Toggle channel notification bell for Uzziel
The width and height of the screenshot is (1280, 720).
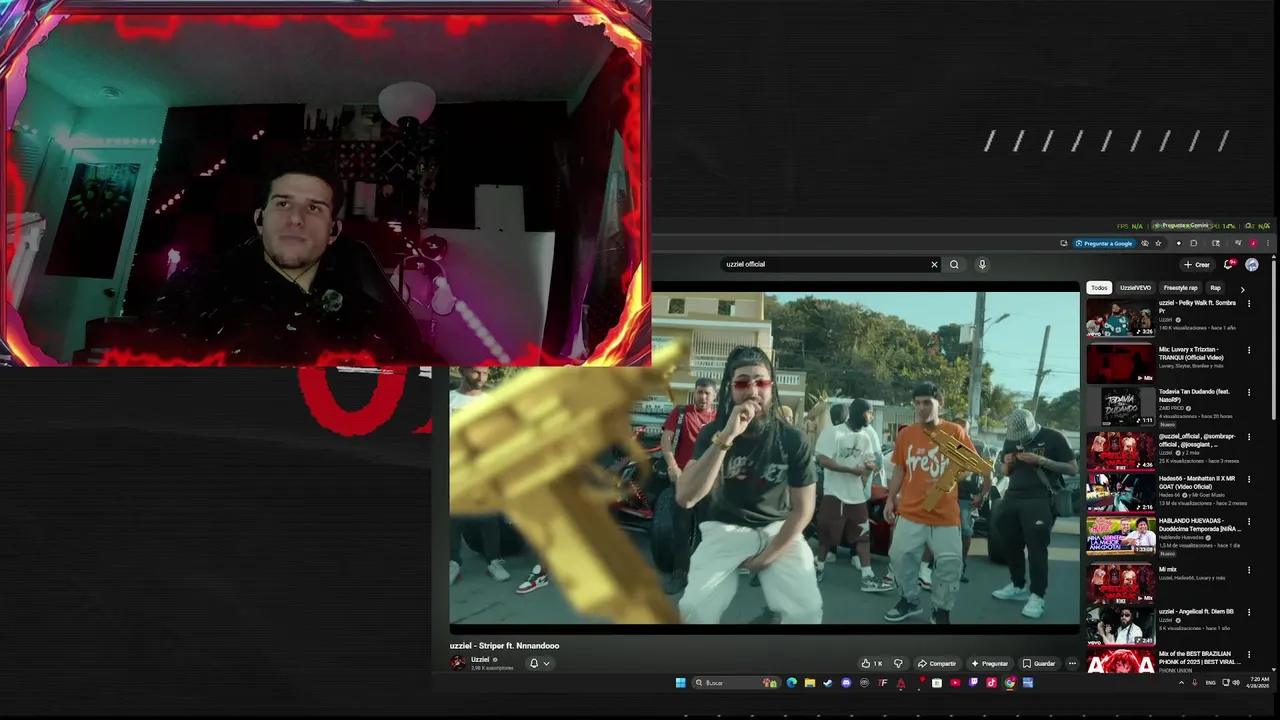(539, 663)
